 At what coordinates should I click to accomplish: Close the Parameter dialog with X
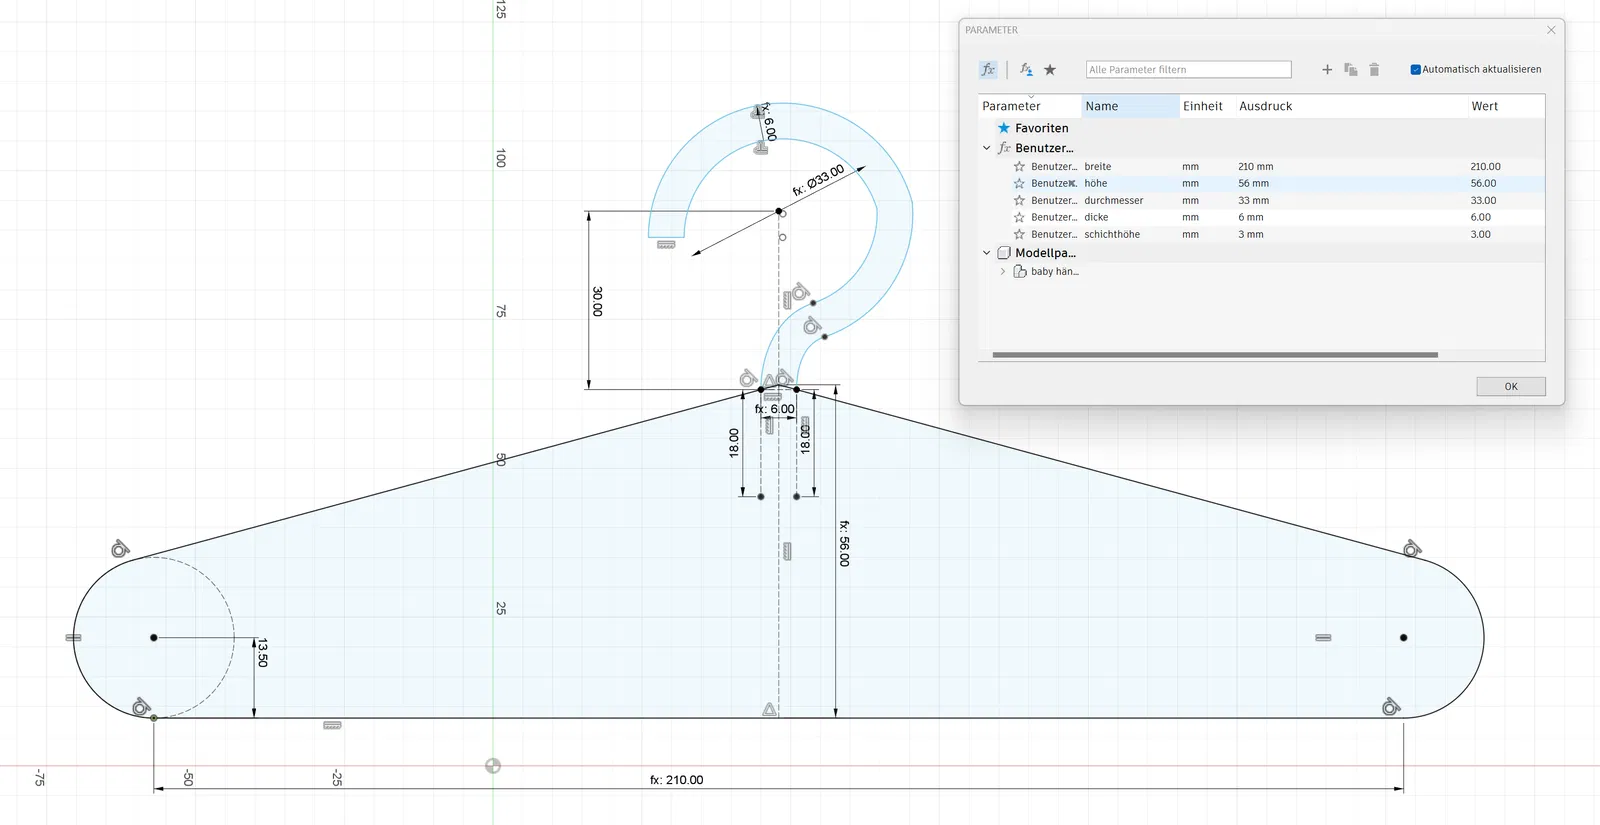tap(1551, 30)
